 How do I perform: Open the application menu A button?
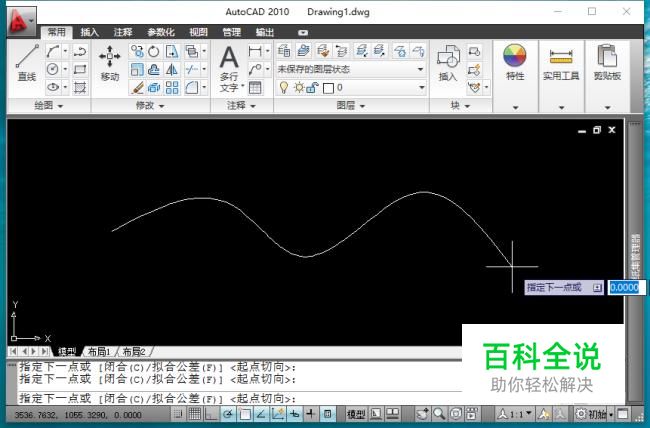pyautogui.click(x=22, y=21)
